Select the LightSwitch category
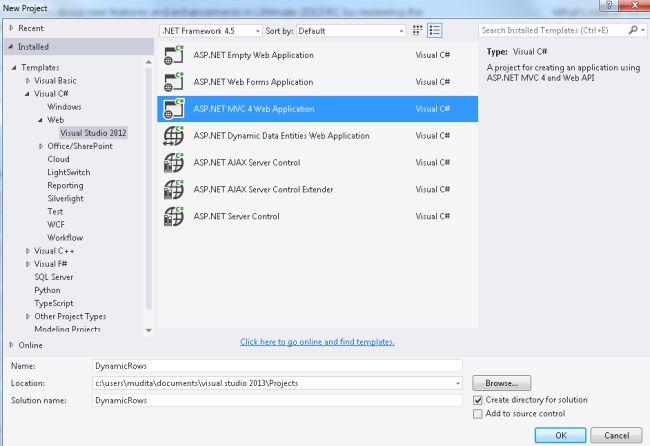 [x=69, y=172]
